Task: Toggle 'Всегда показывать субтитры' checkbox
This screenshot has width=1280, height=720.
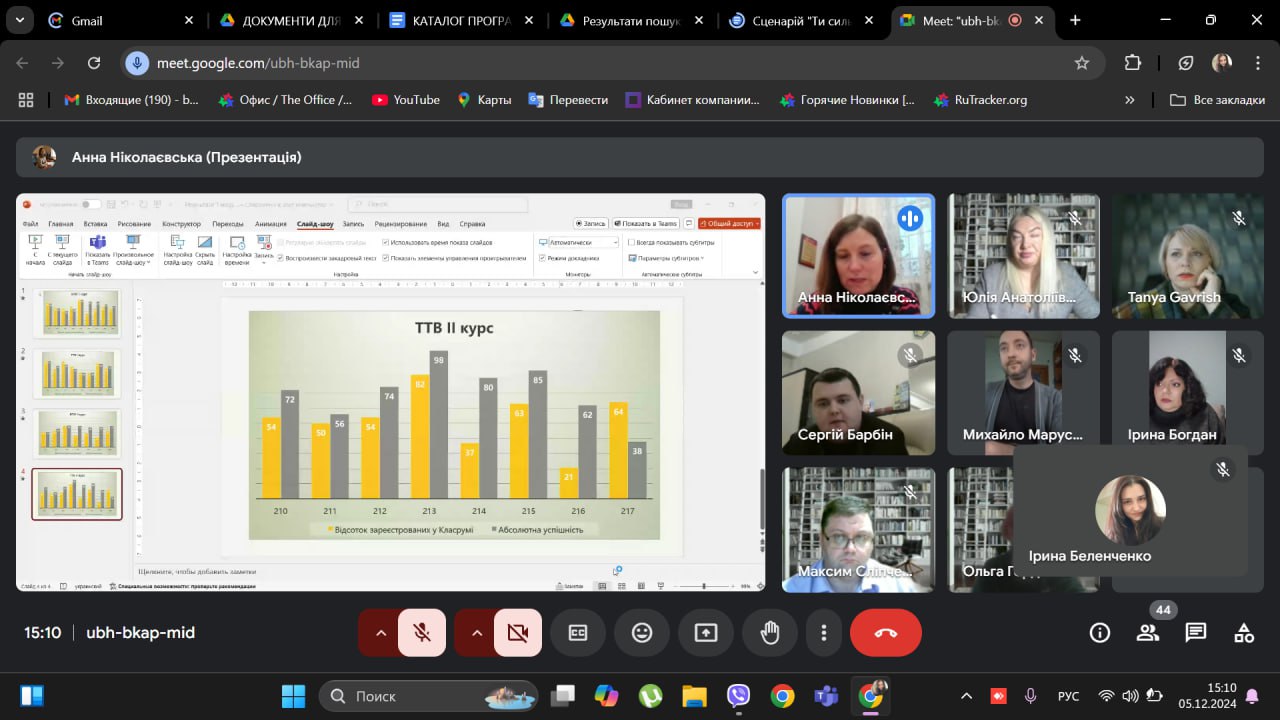Action: click(x=631, y=243)
